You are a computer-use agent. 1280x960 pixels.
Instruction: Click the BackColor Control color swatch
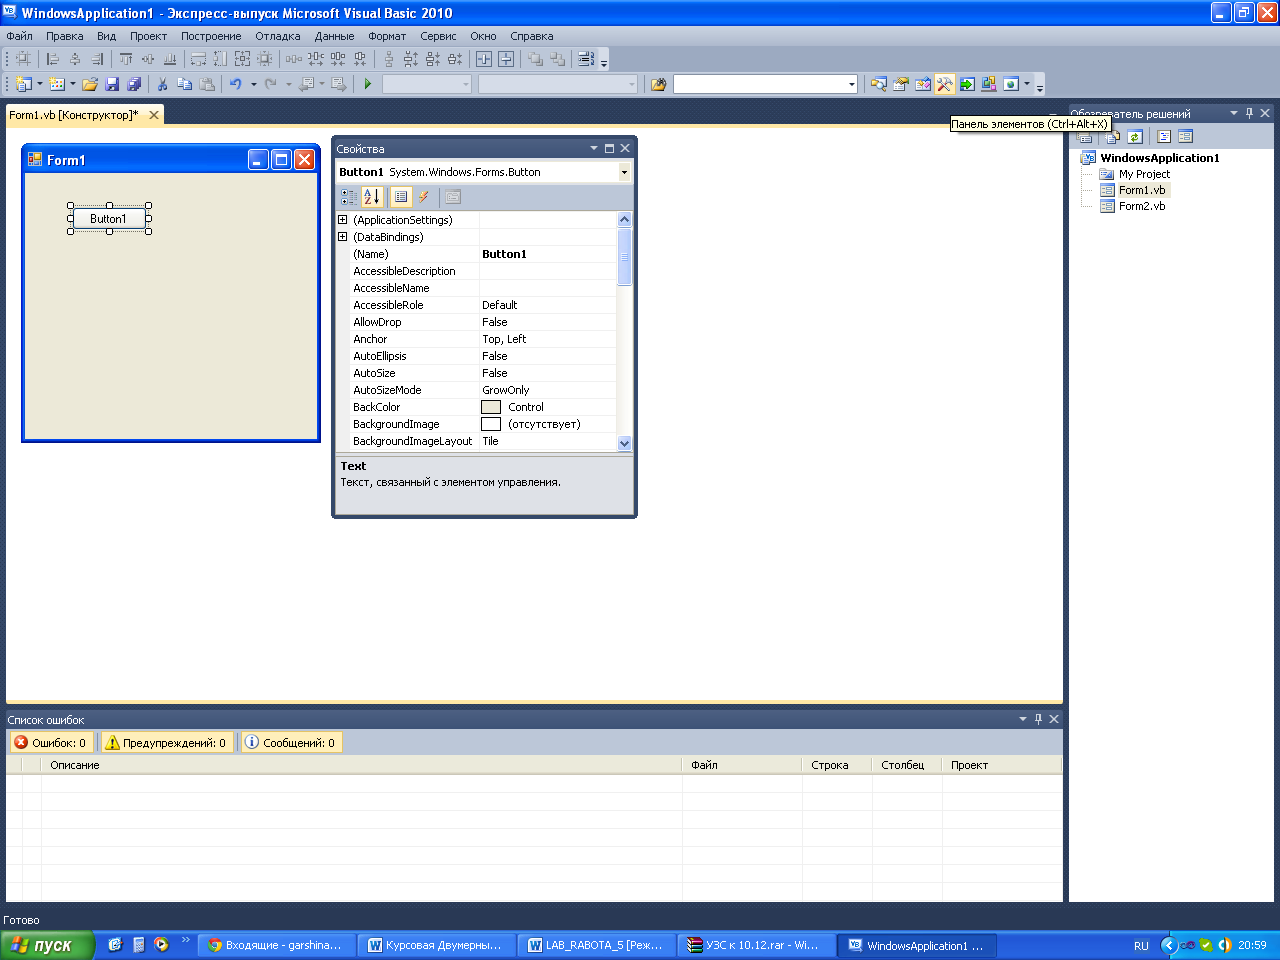tap(491, 407)
